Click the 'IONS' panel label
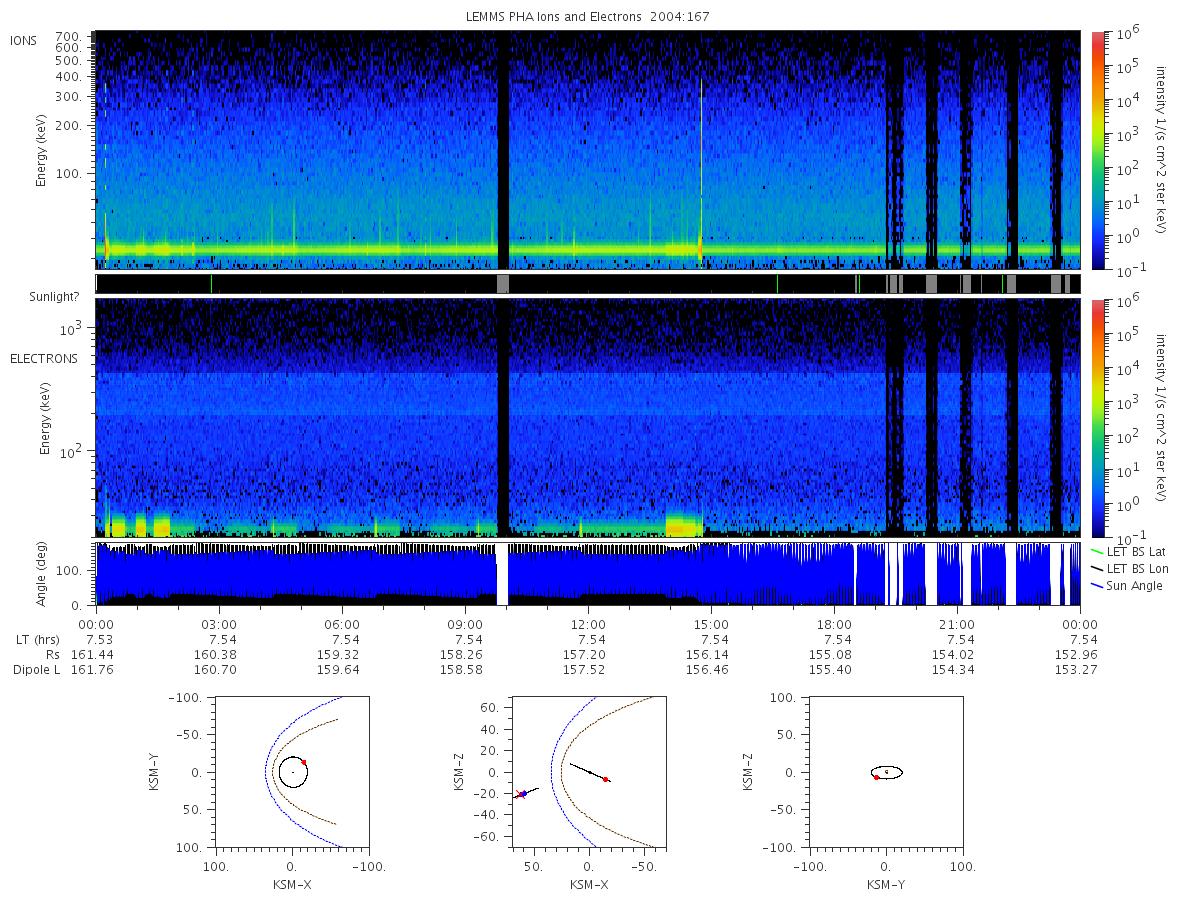 [x=25, y=40]
